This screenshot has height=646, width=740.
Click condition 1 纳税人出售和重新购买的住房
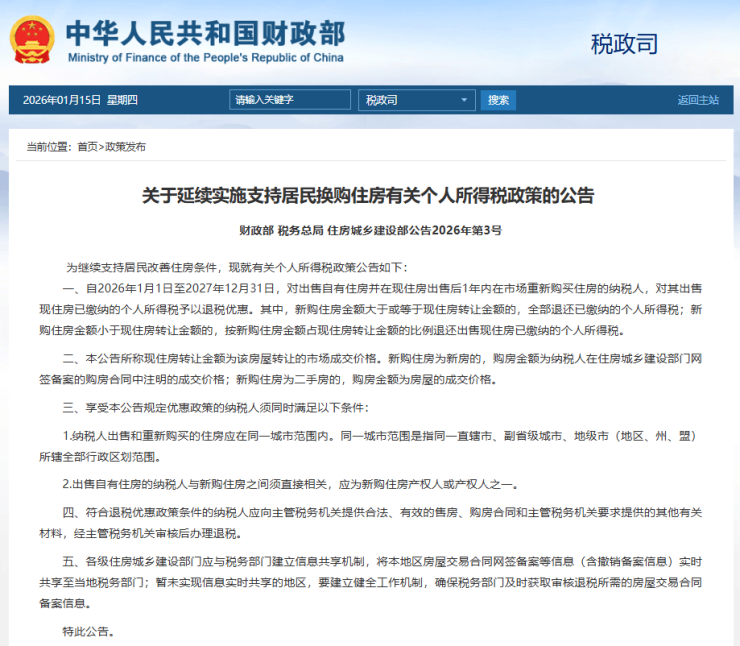(x=370, y=446)
